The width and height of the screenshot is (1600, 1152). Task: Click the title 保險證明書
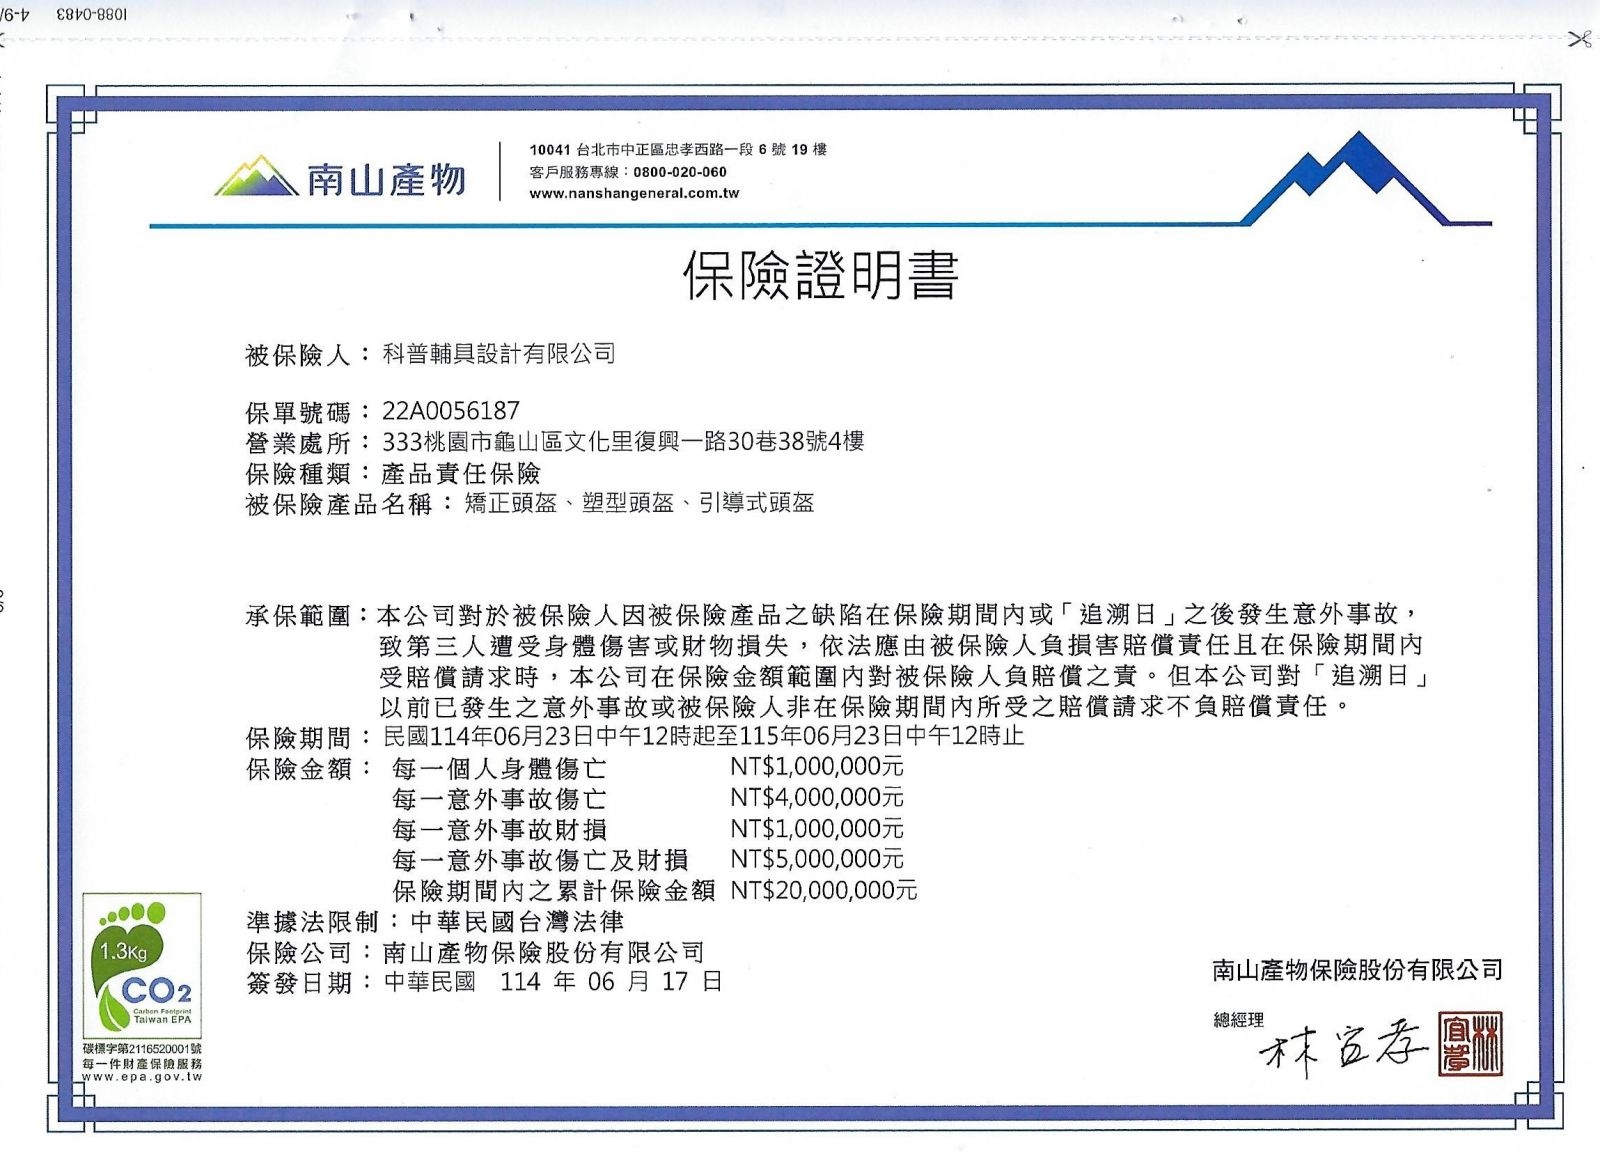coord(820,275)
